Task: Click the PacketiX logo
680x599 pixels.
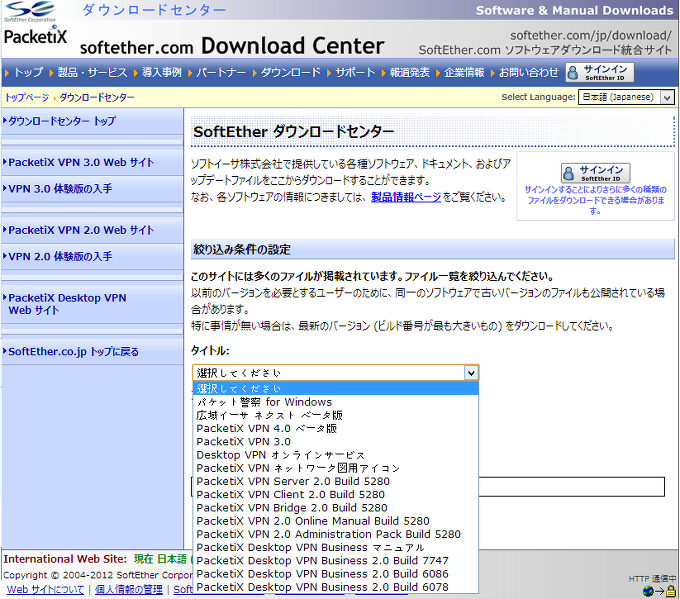Action: 36,36
